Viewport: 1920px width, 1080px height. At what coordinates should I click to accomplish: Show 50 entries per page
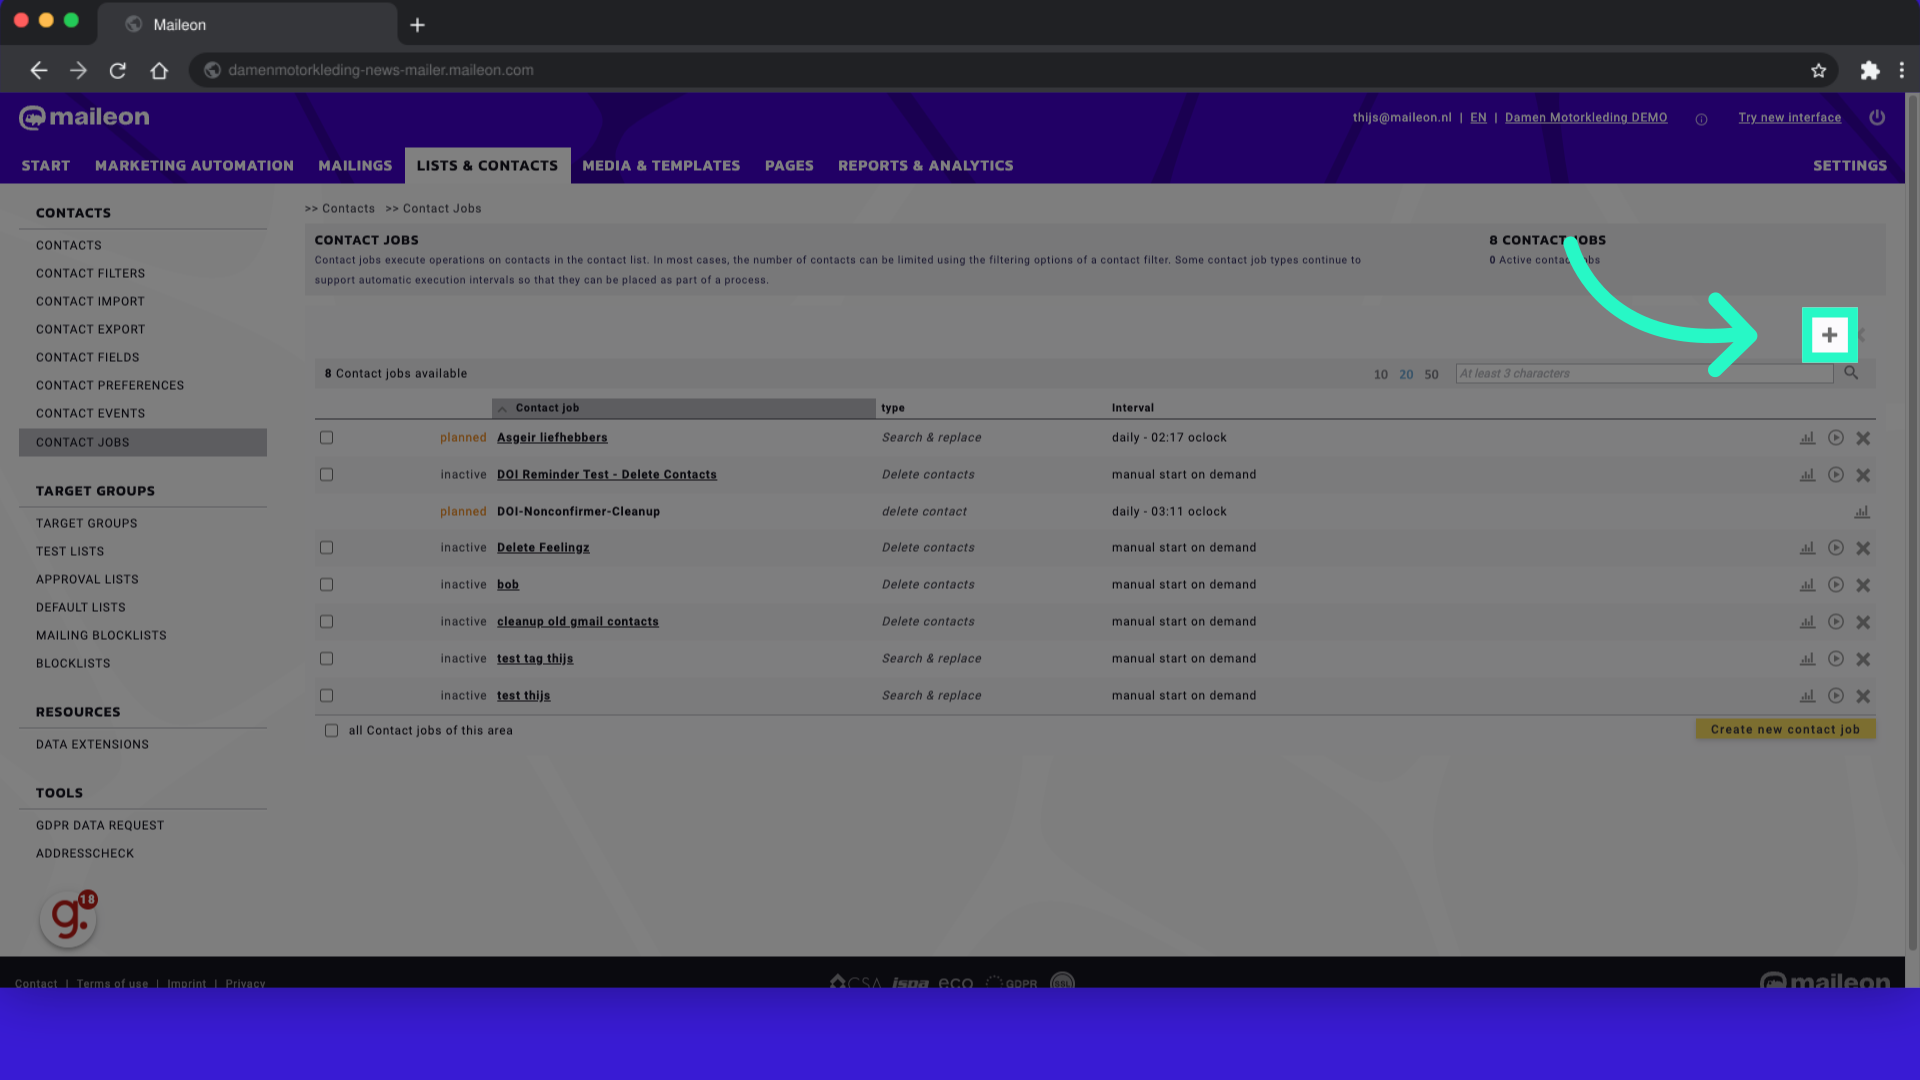point(1431,375)
